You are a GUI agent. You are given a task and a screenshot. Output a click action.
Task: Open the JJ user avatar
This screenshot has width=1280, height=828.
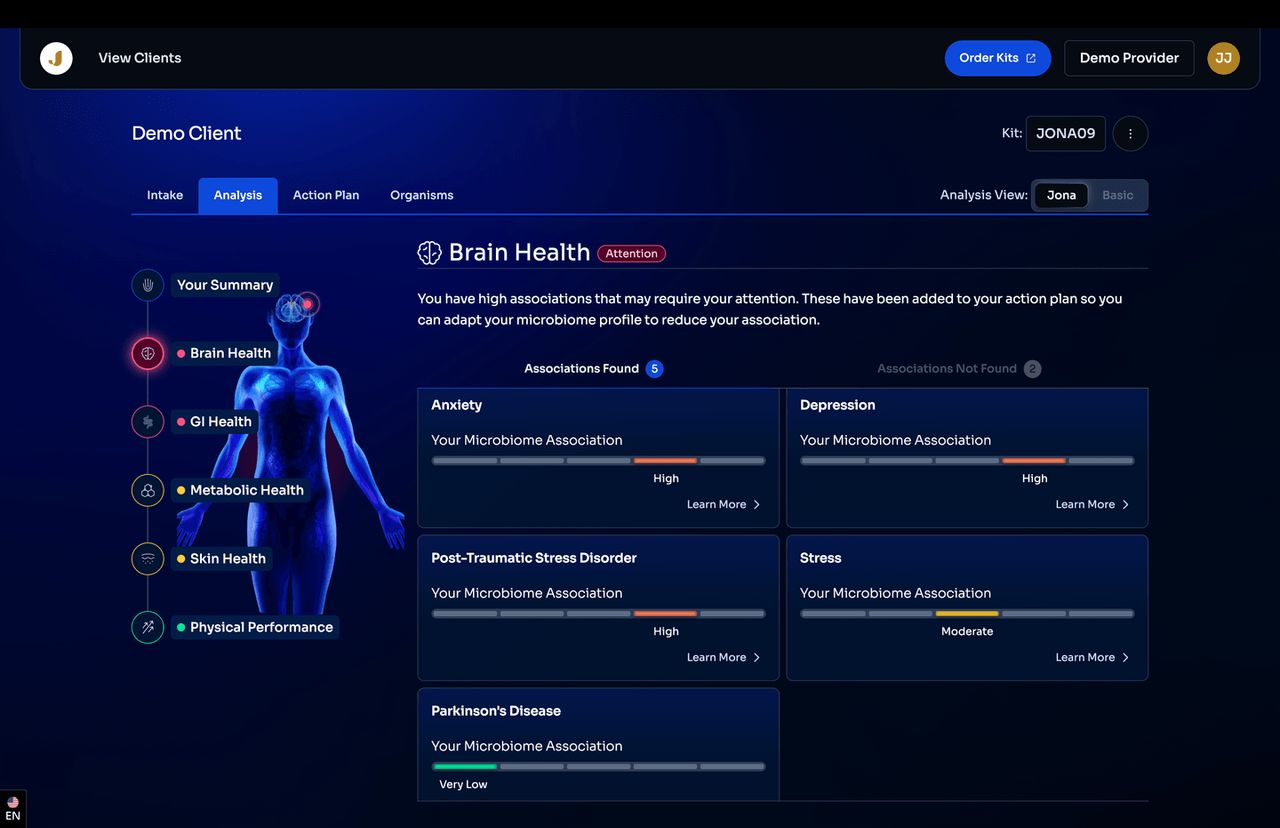point(1223,58)
